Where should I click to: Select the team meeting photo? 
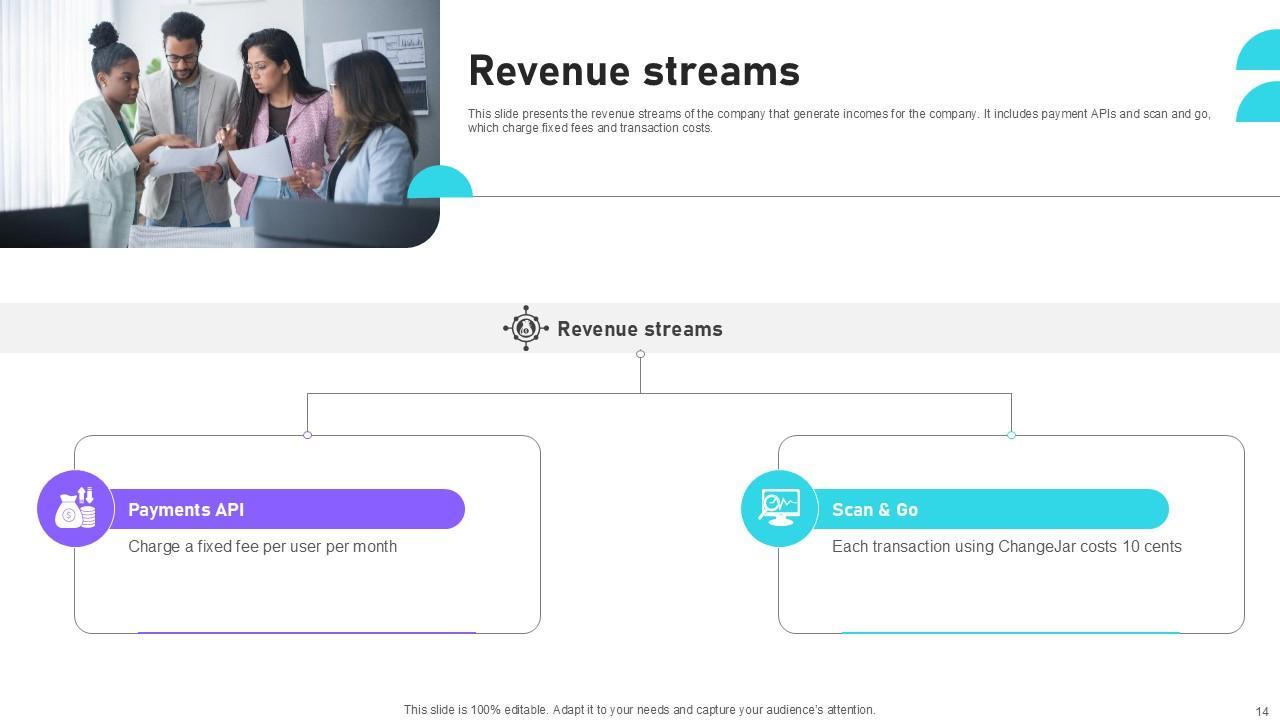220,124
